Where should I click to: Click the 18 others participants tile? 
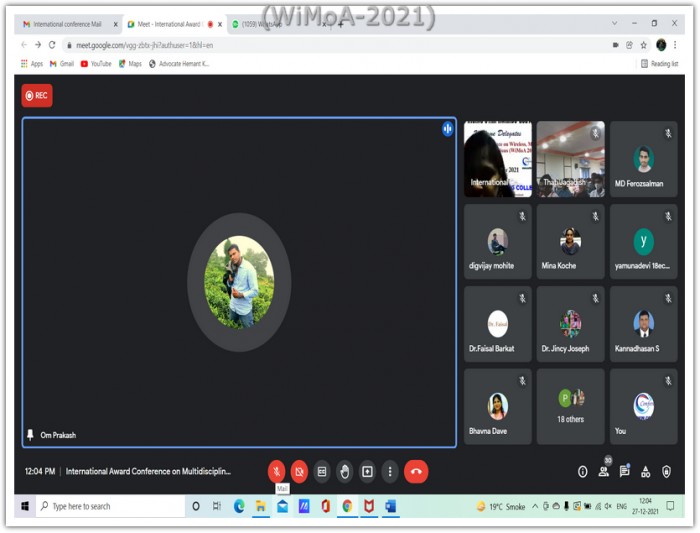pos(571,406)
